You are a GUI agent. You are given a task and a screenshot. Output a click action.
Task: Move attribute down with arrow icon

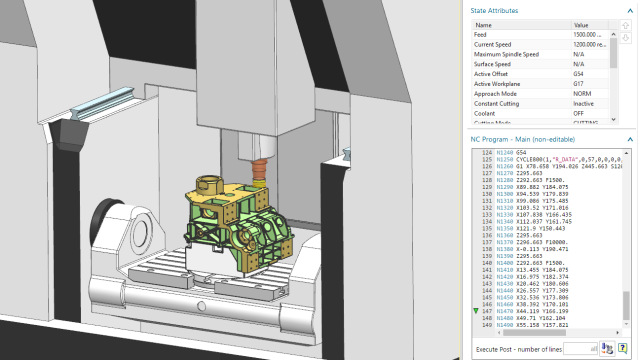coord(625,38)
